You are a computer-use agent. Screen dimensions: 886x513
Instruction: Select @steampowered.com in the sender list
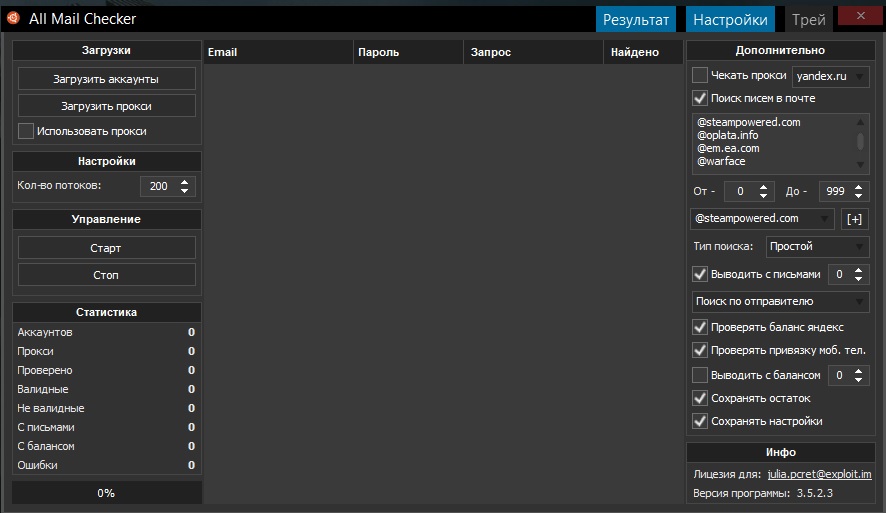(749, 122)
